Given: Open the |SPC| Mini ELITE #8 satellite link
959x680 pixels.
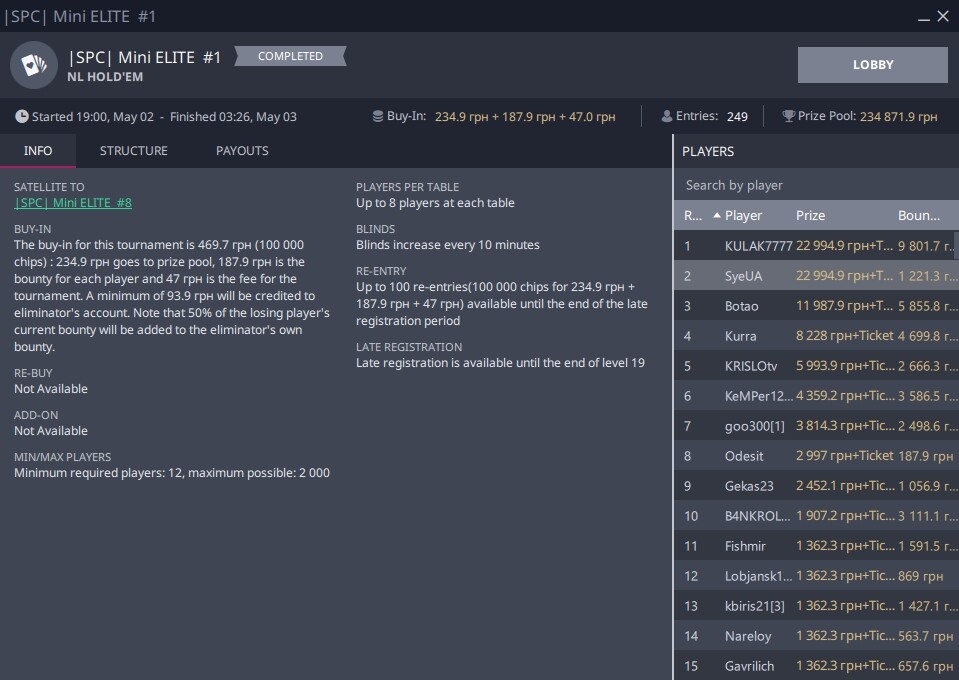Looking at the screenshot, I should click(73, 202).
